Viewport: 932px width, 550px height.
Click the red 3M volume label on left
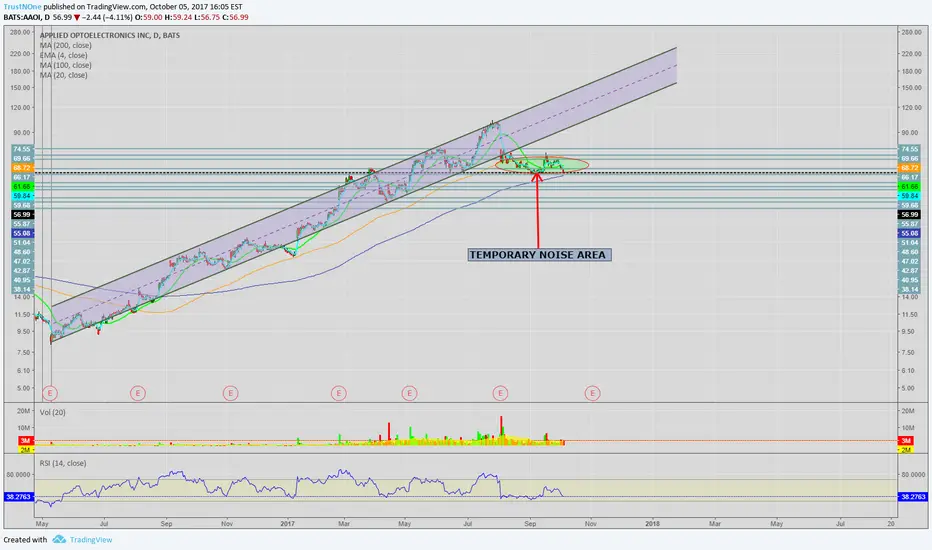point(25,441)
